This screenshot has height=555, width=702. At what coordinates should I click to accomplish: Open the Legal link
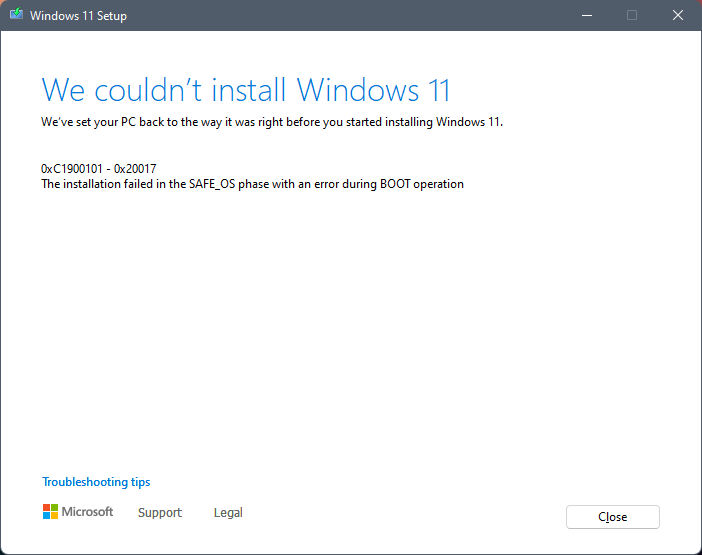[228, 512]
